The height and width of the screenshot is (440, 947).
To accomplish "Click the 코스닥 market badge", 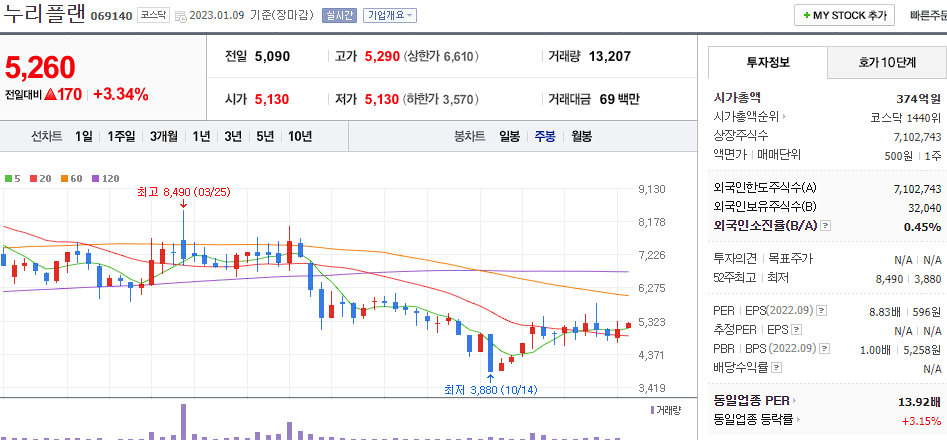I will [153, 16].
